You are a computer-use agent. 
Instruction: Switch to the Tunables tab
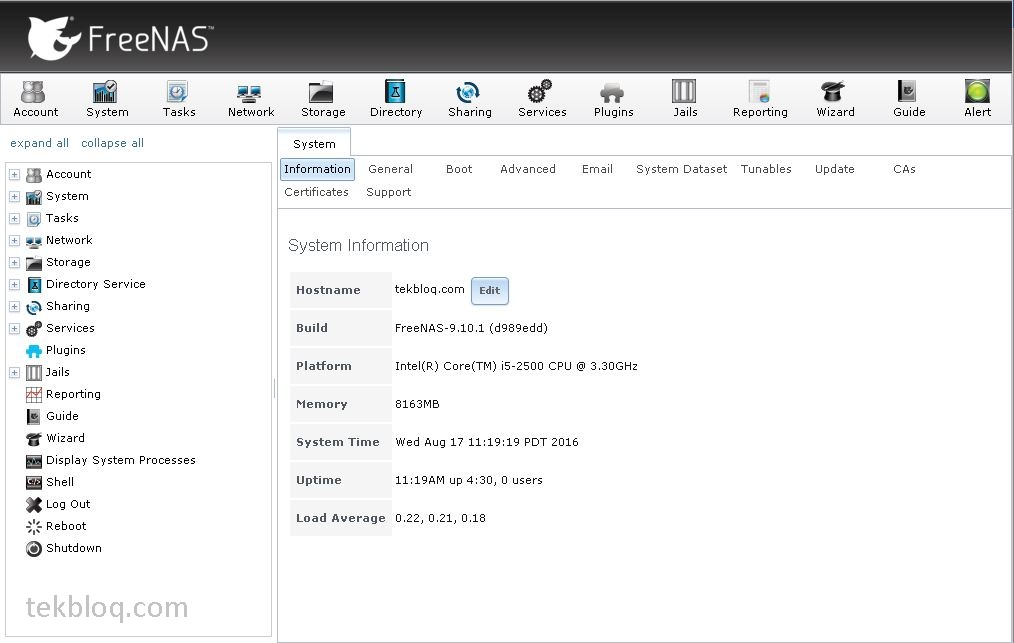click(x=766, y=169)
